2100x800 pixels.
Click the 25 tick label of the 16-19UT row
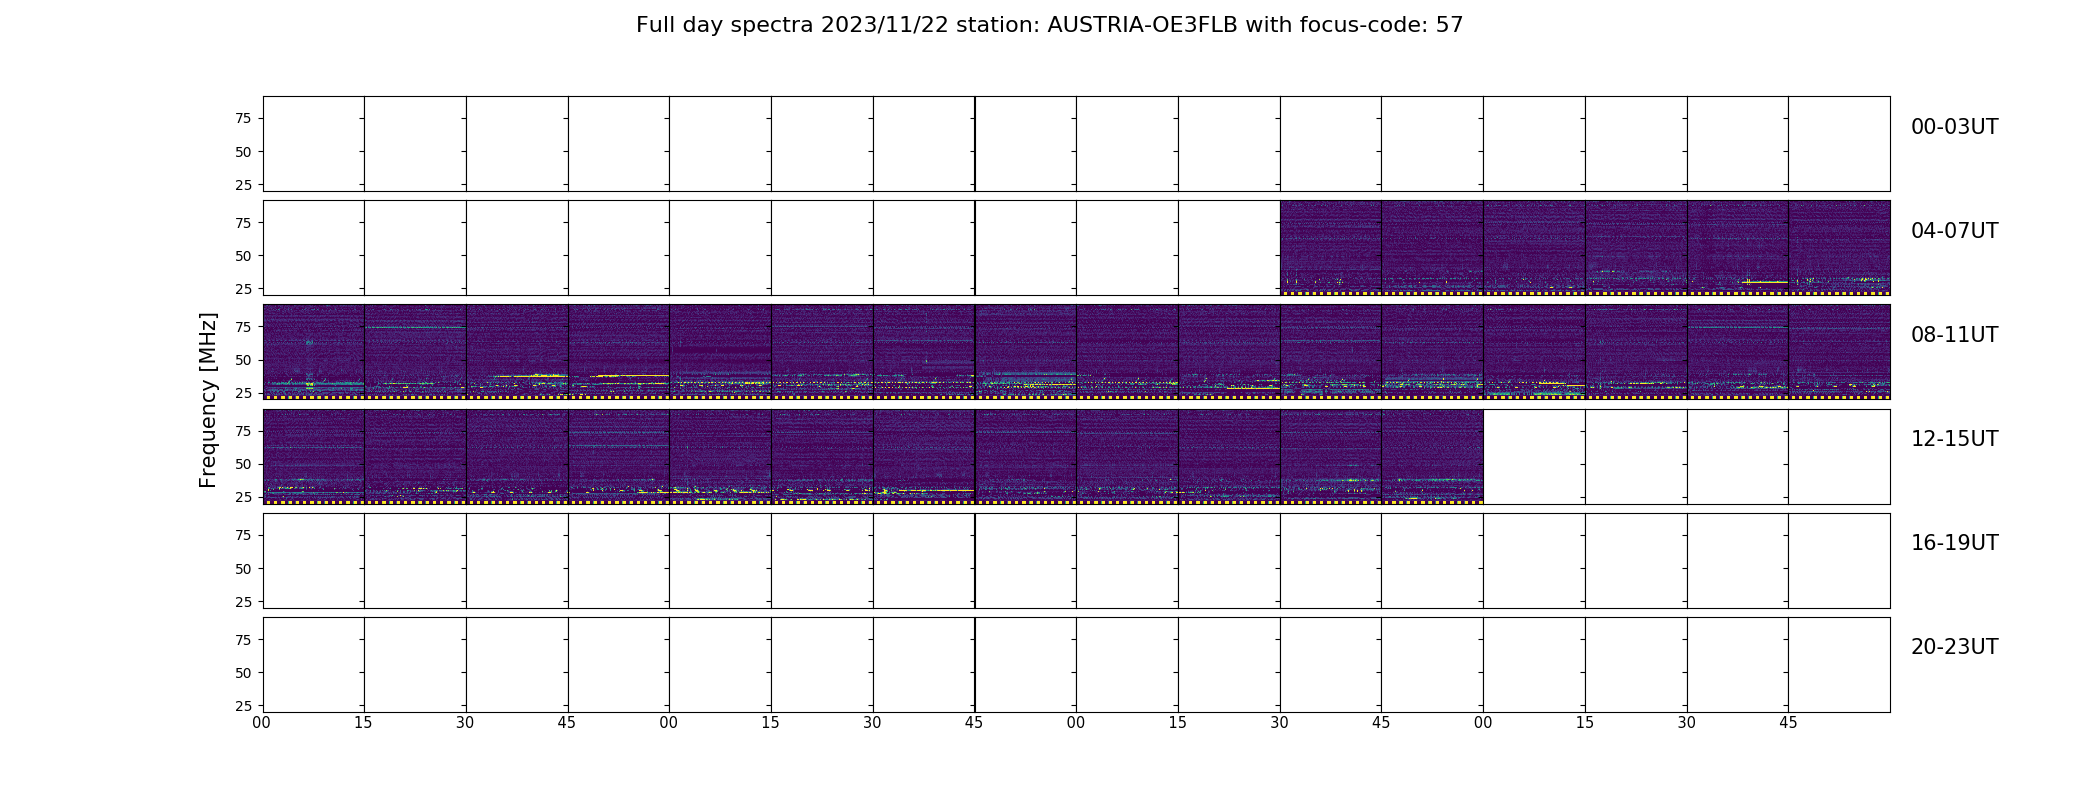pyautogui.click(x=242, y=602)
